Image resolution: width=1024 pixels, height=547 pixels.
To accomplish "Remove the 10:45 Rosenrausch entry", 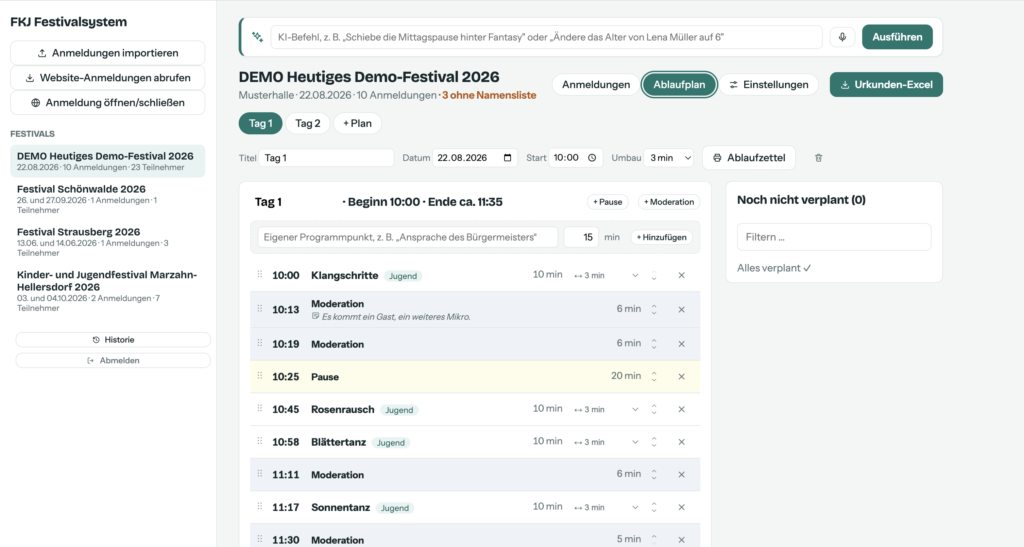I will (x=681, y=409).
